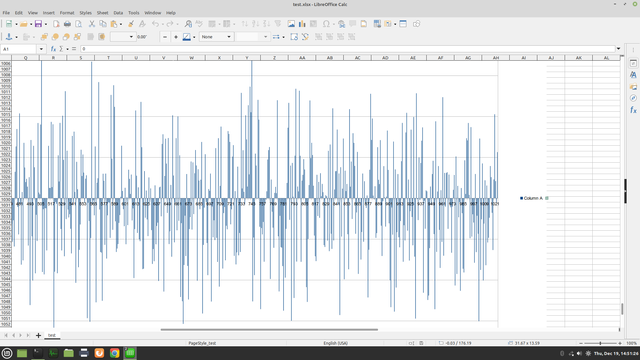Screen dimensions: 640x360
Task: Open the Data menu
Action: tap(118, 13)
